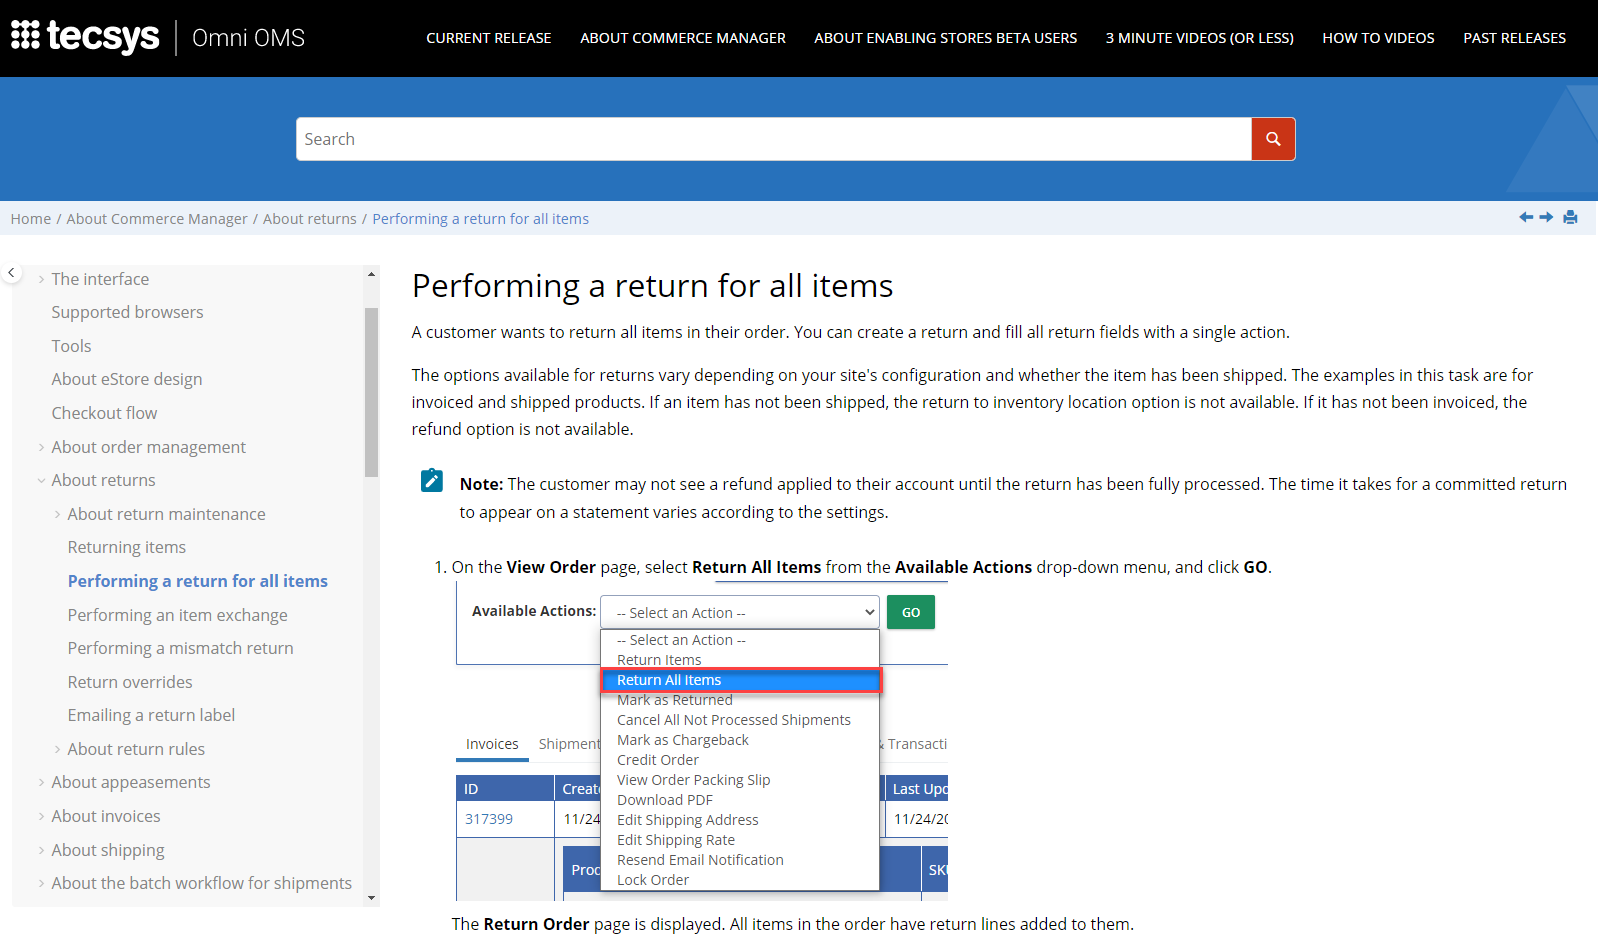Open About order management topic label
1598x935 pixels.
(x=149, y=447)
